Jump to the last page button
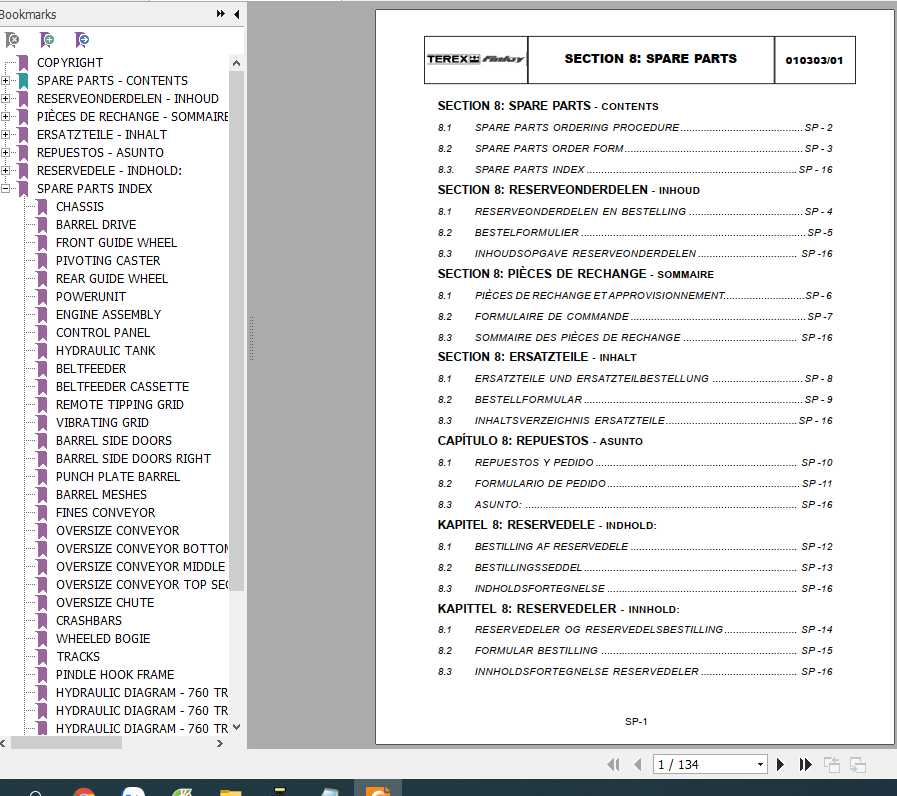 (805, 765)
